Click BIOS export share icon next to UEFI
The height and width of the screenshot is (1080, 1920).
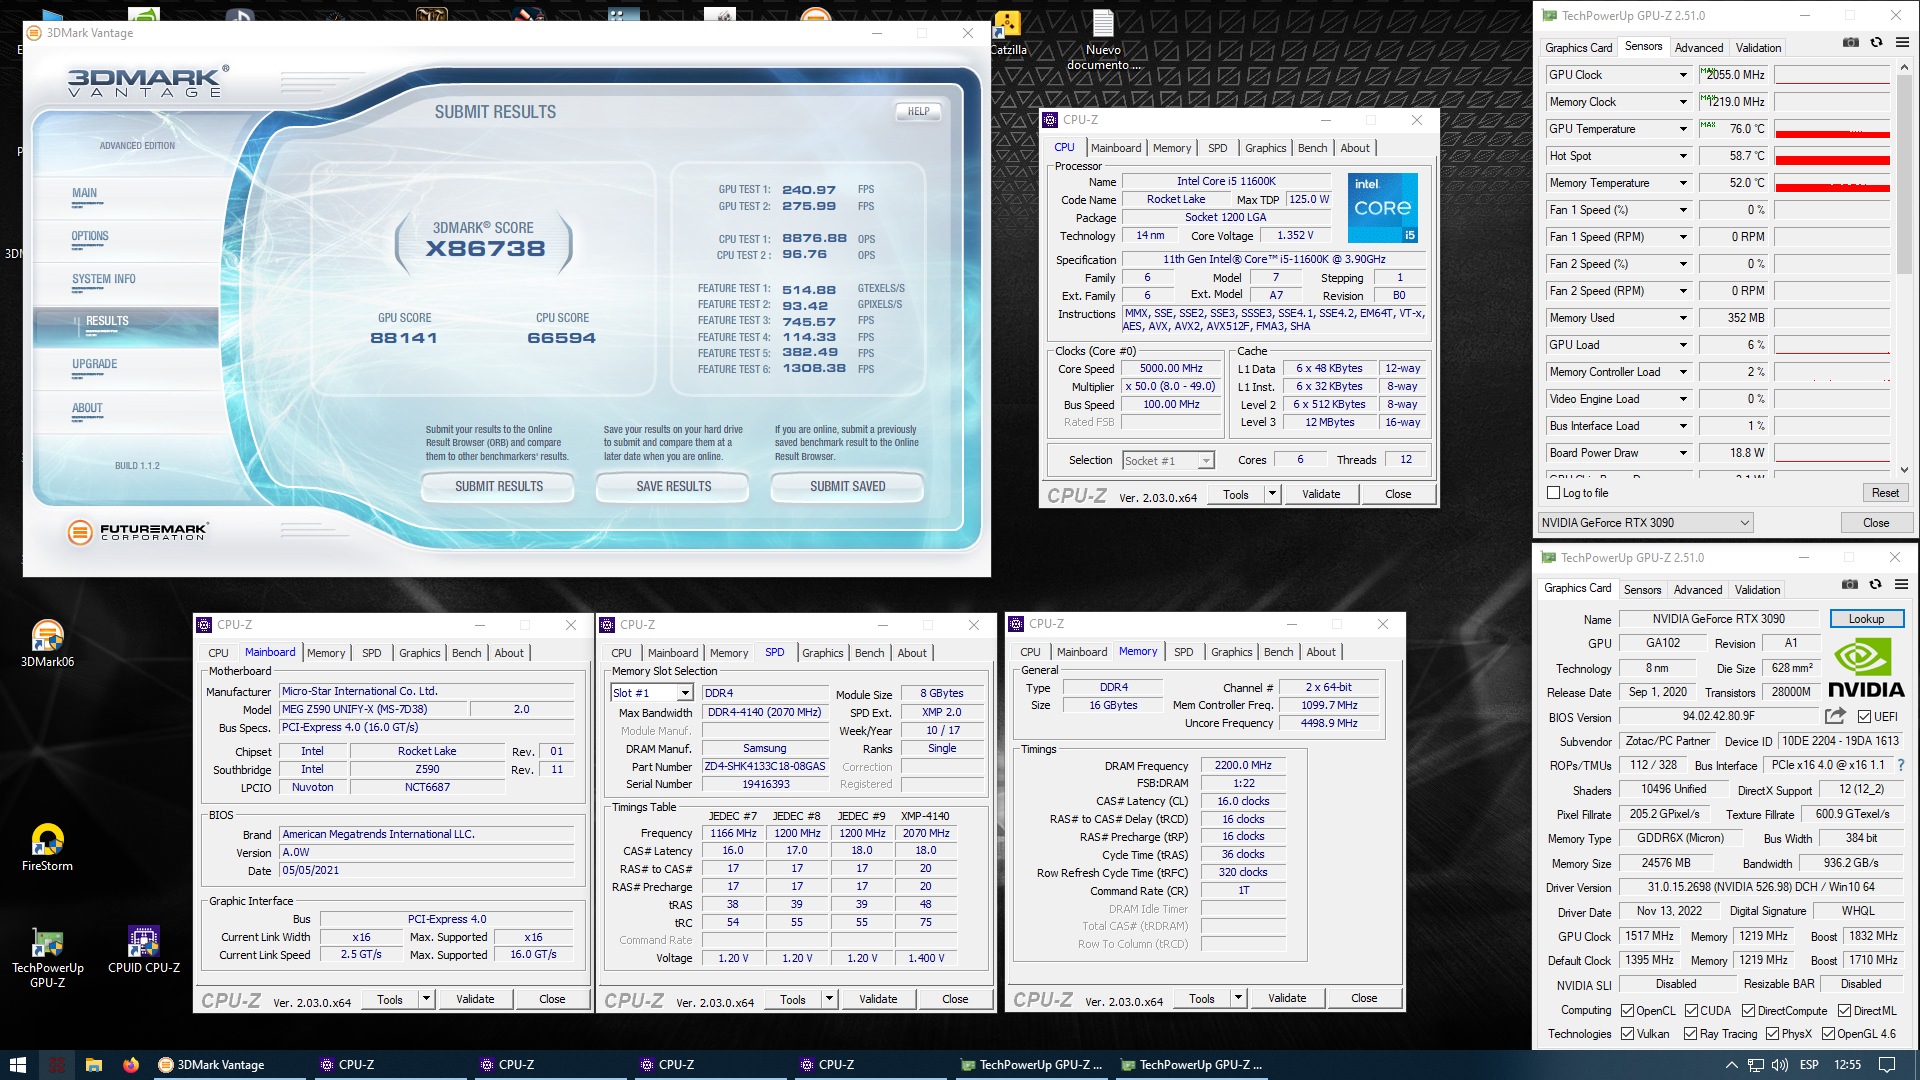[1835, 716]
